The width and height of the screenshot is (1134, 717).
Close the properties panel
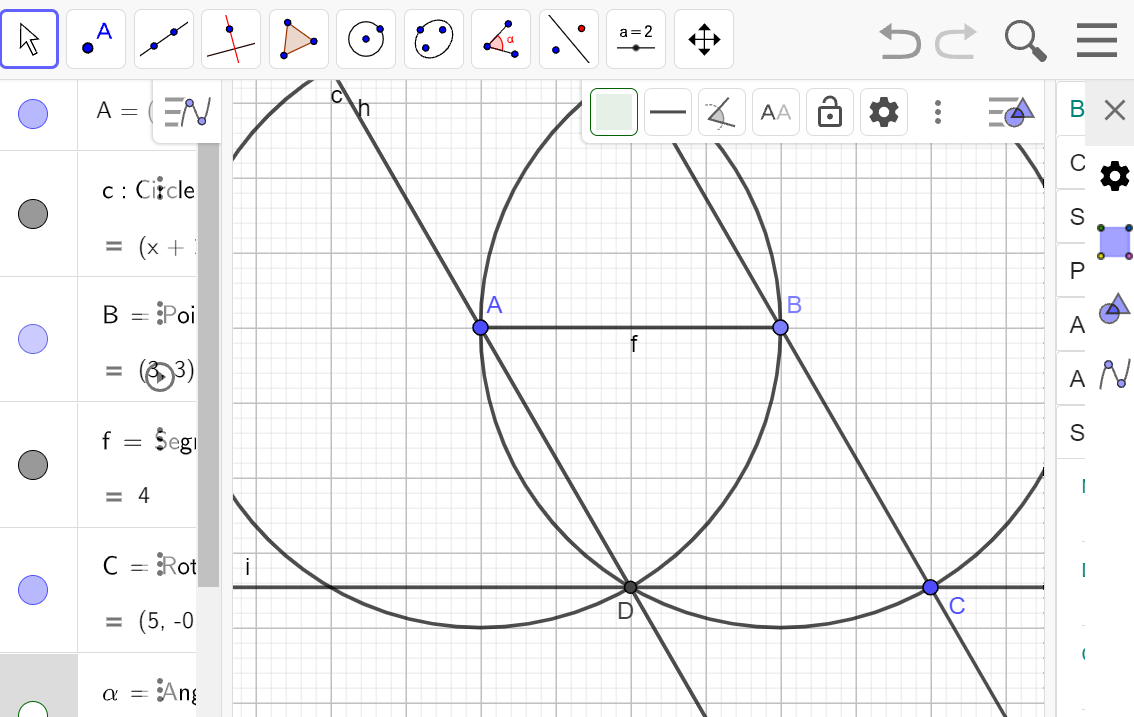(x=1114, y=111)
